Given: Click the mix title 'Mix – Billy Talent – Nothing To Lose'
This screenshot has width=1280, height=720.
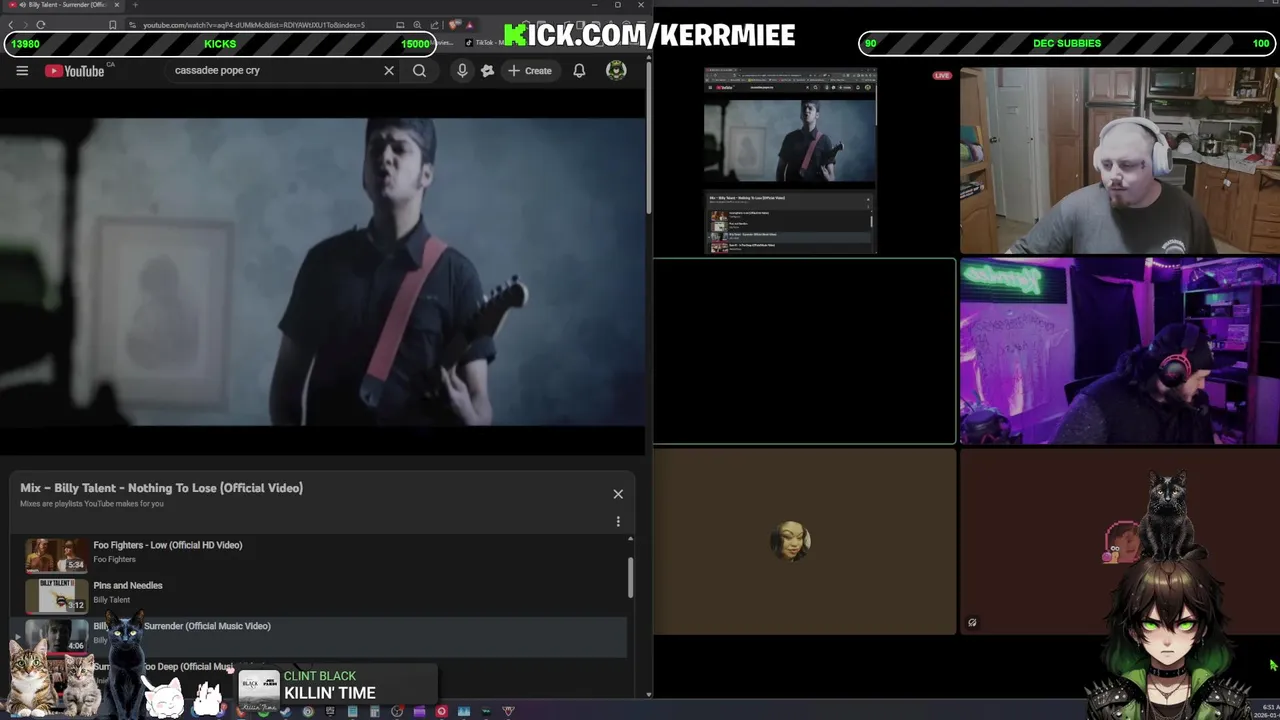Looking at the screenshot, I should click(161, 488).
